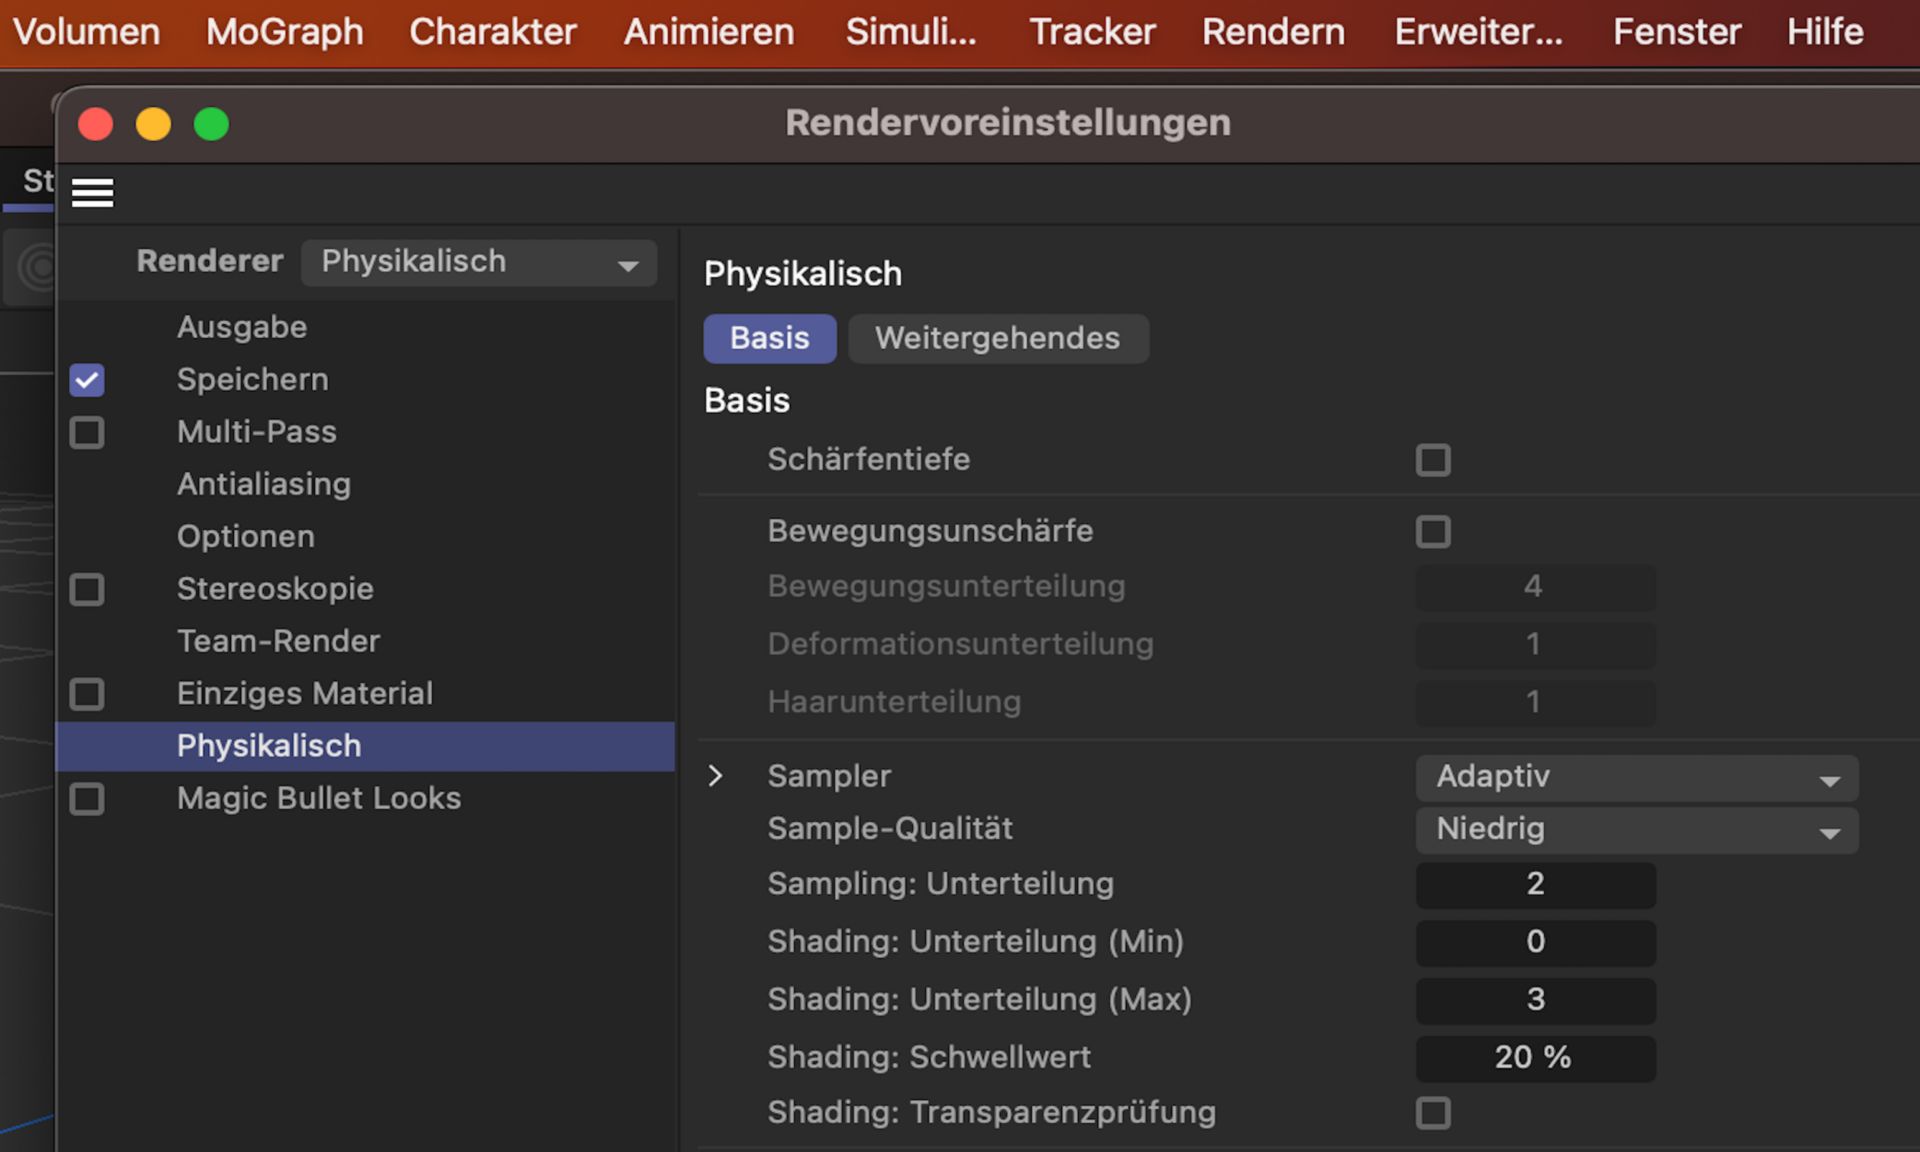The width and height of the screenshot is (1920, 1152).
Task: Open the Sampler dropdown set to Adaptiv
Action: [x=1636, y=776]
